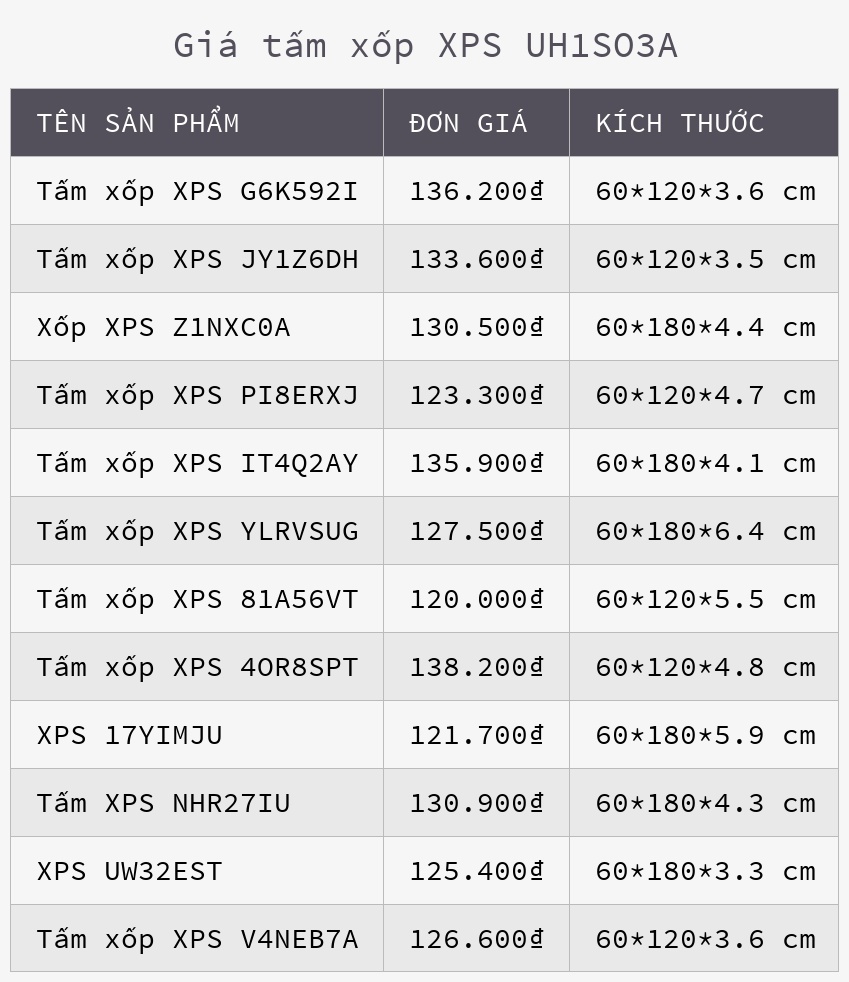The image size is (849, 982).
Task: Select size cell 60*180*5.9 cm
Action: (x=705, y=735)
